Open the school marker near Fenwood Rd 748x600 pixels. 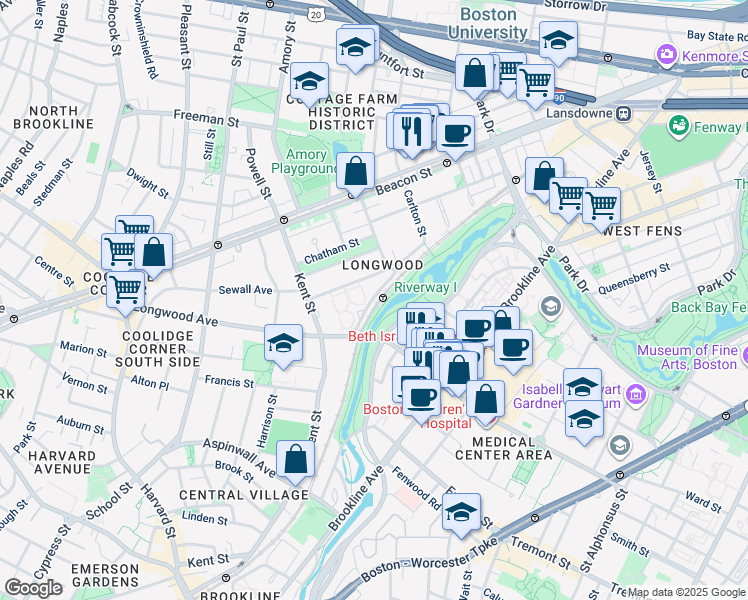tap(461, 514)
